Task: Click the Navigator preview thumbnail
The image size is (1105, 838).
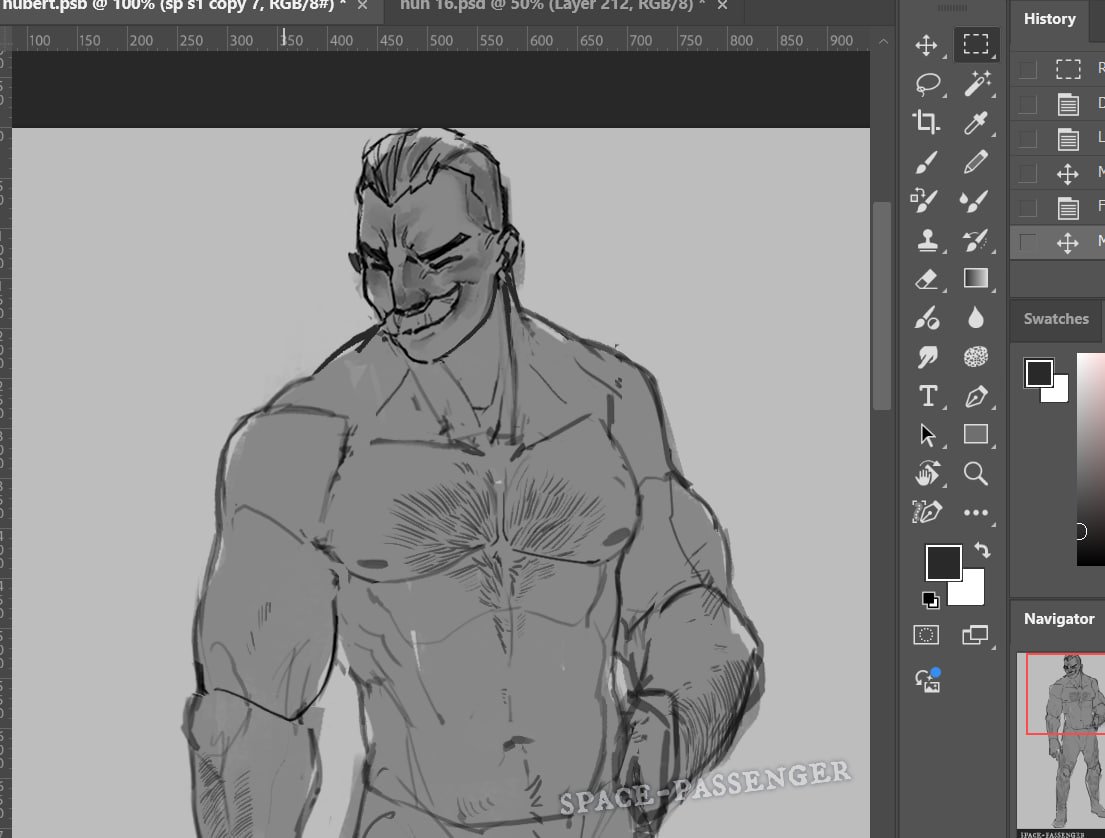Action: (x=1061, y=744)
